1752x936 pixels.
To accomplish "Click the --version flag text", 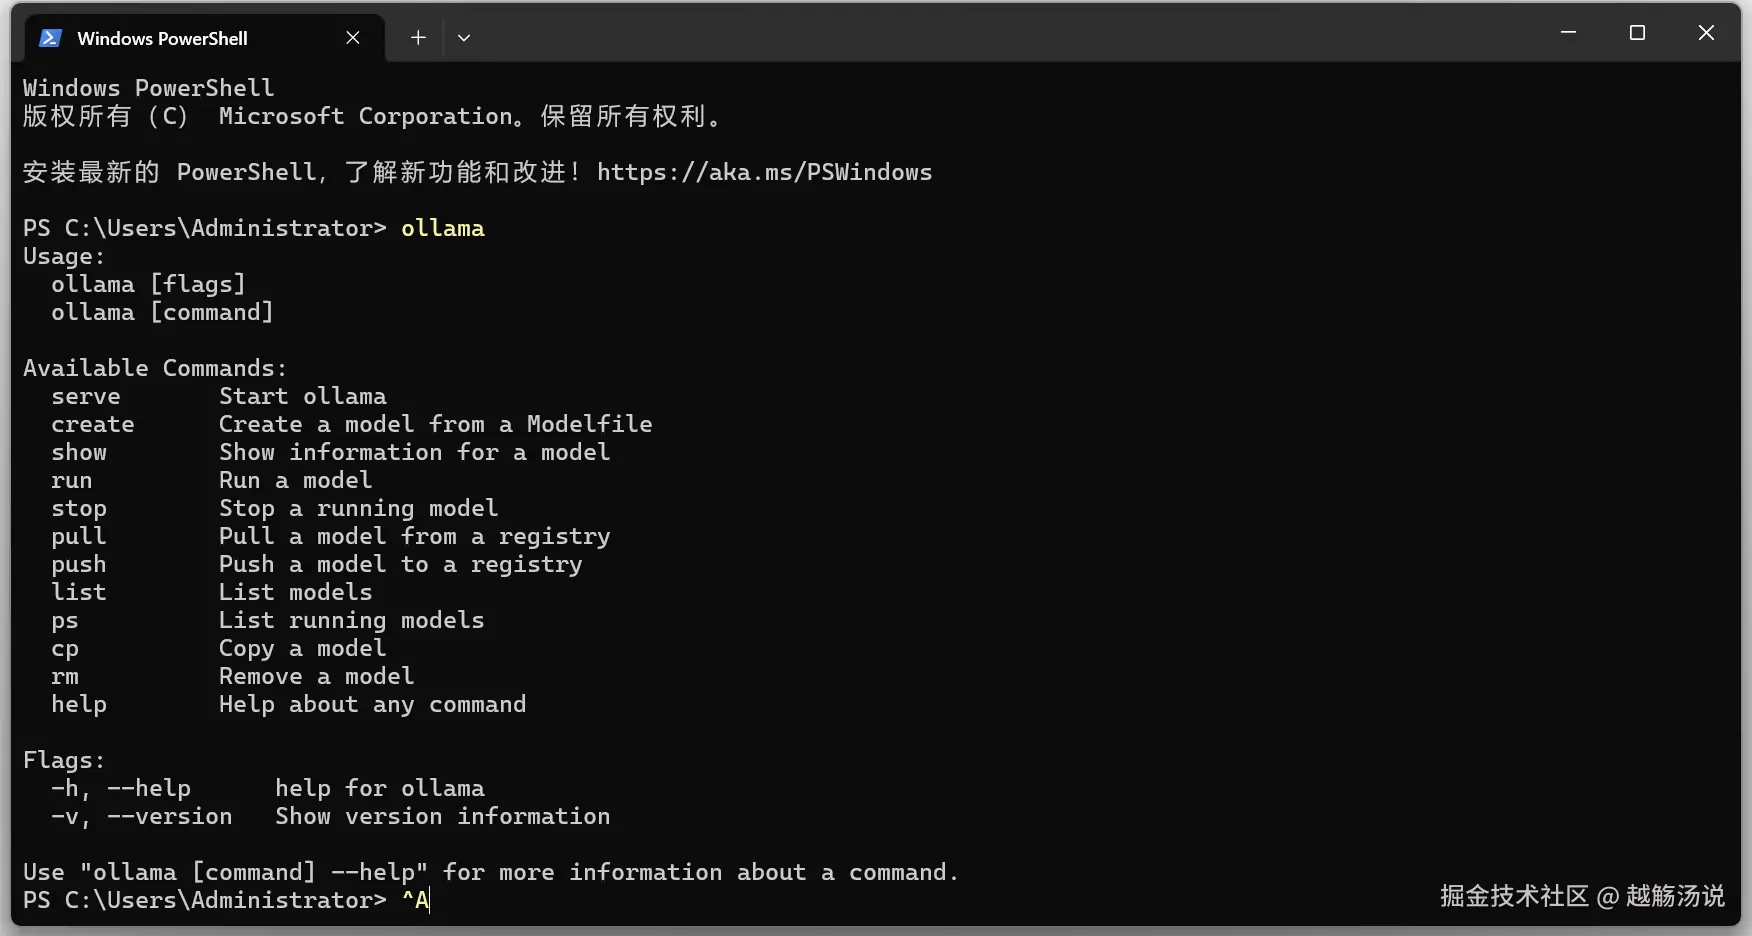I will coord(169,816).
